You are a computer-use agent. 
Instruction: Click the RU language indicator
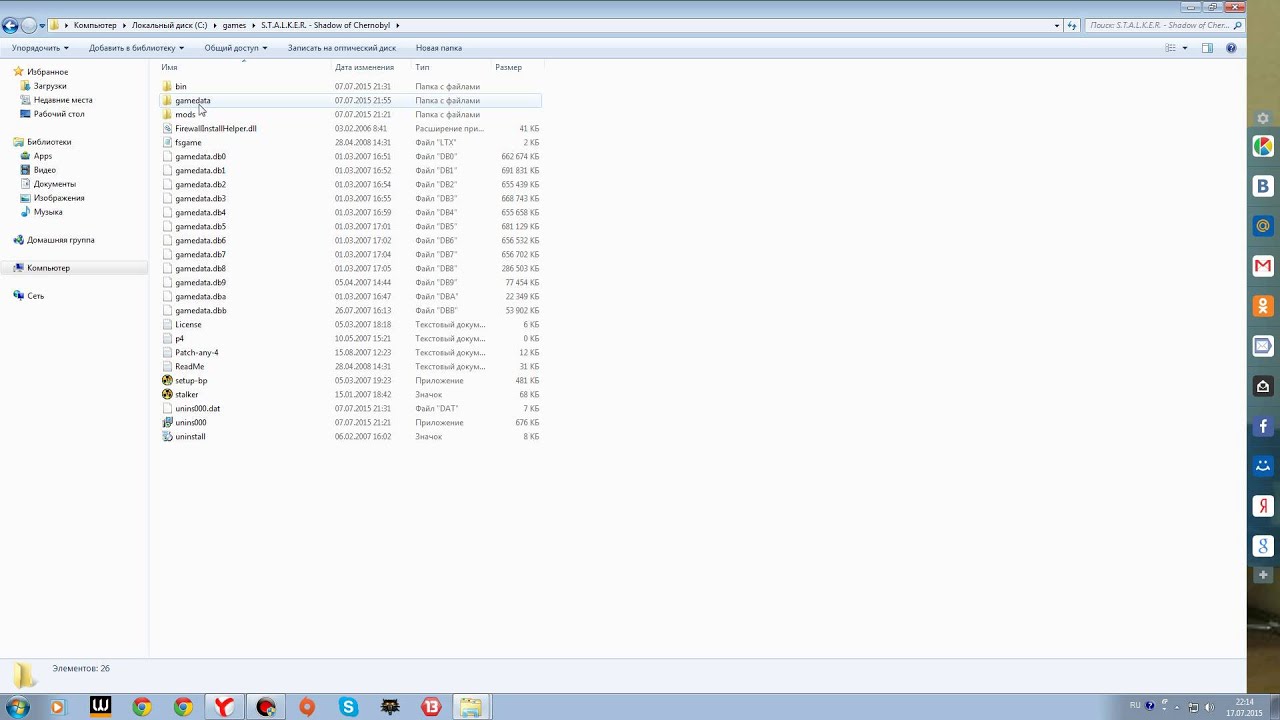[1135, 706]
